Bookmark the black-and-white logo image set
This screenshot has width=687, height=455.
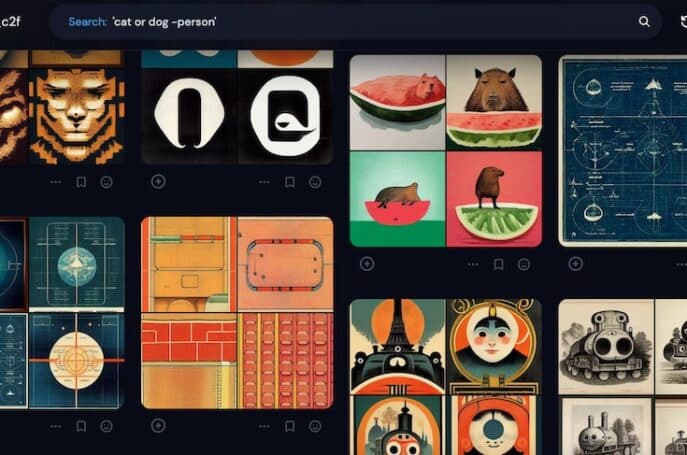click(x=290, y=182)
